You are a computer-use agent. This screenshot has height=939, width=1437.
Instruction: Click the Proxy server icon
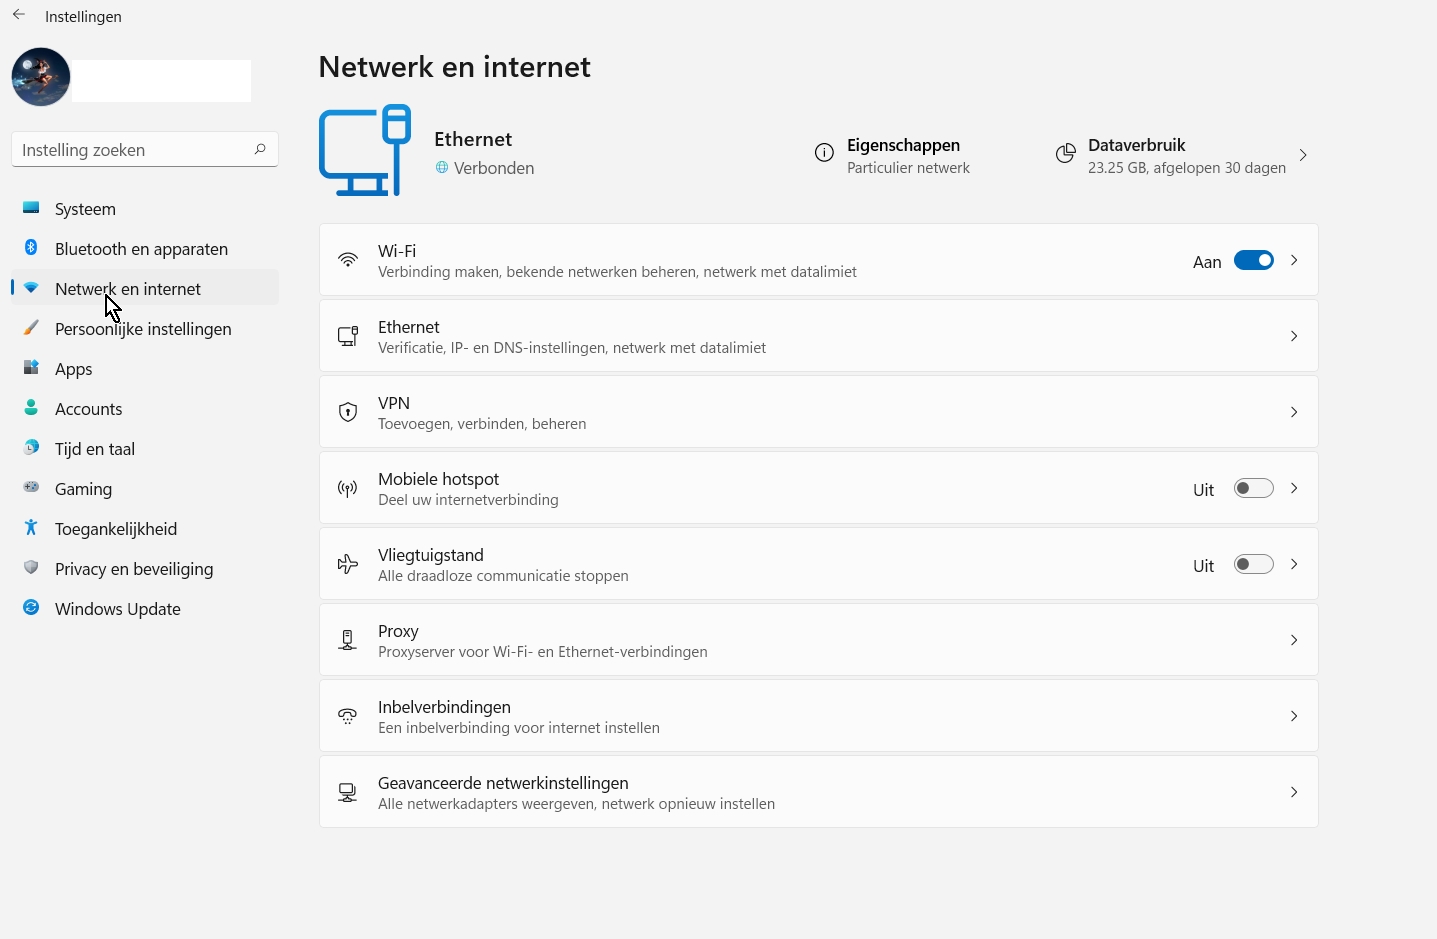[347, 640]
